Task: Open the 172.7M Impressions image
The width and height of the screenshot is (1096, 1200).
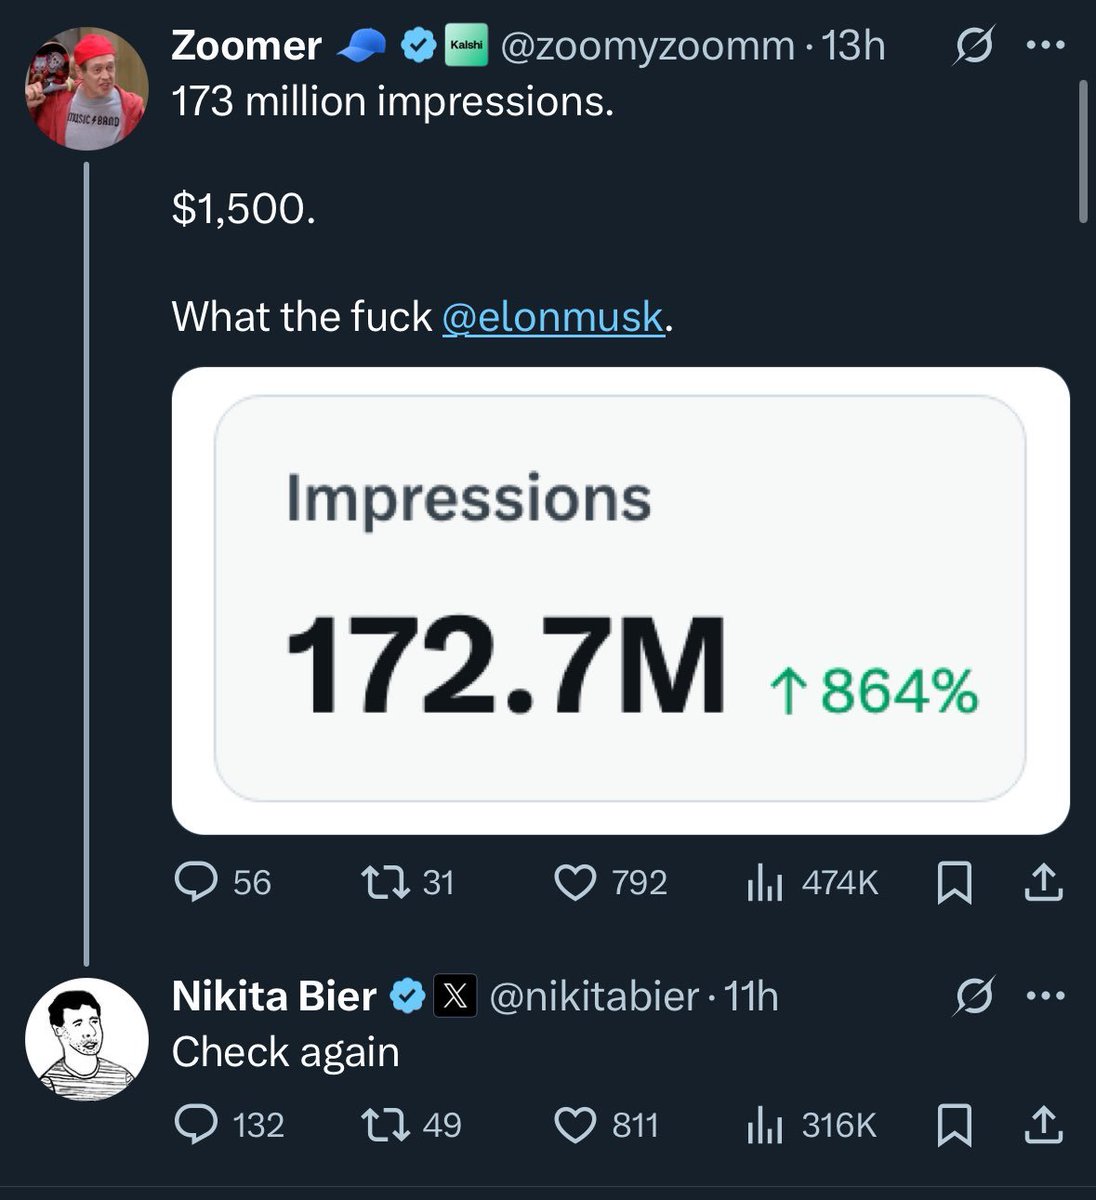Action: click(620, 600)
